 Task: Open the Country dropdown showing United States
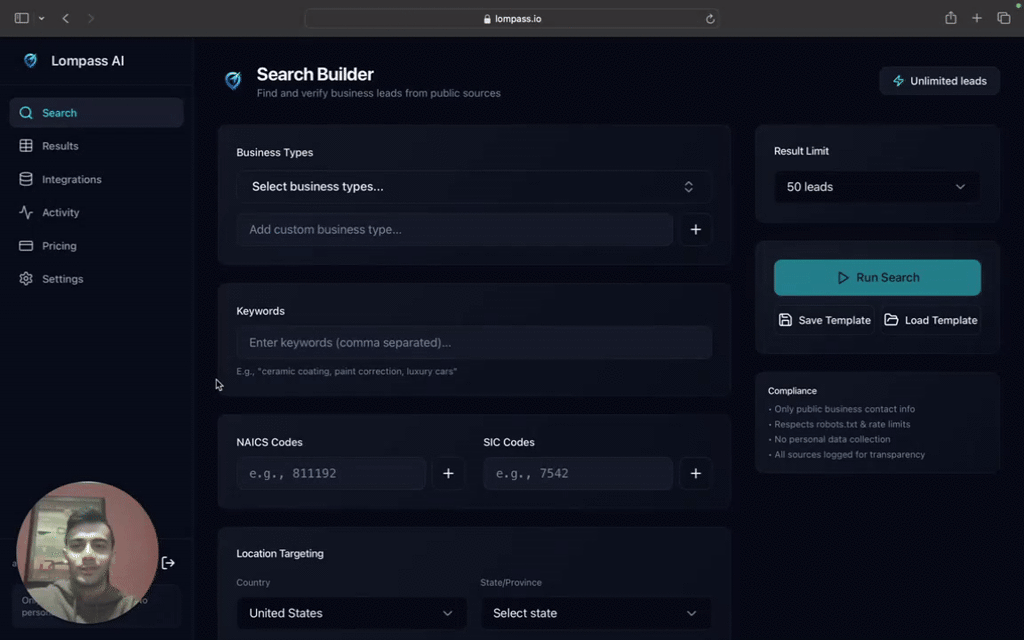[x=351, y=613]
